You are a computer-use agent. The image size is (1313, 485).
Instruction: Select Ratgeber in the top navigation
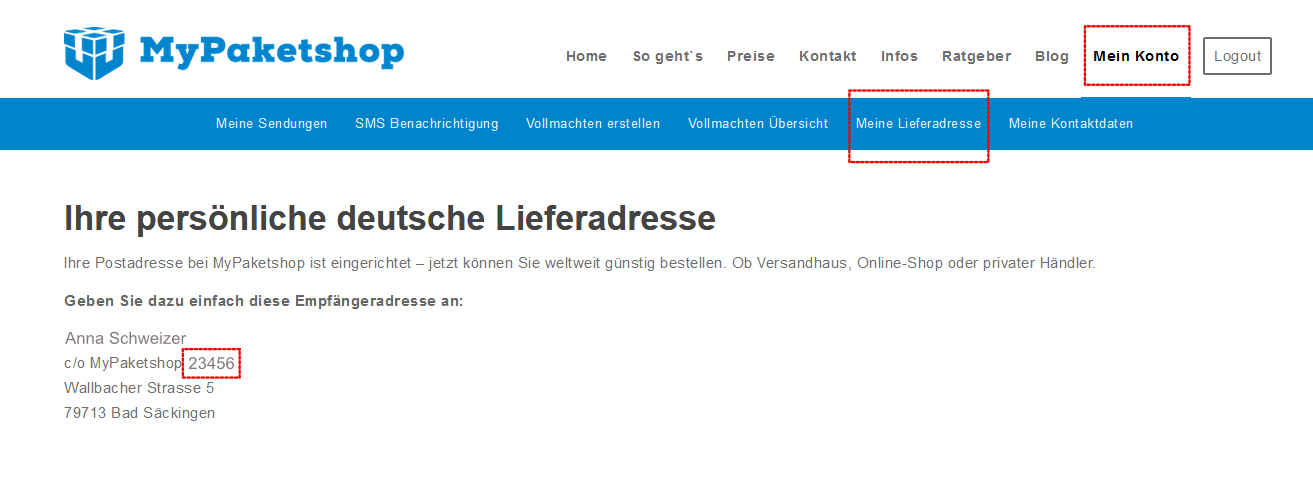pos(976,56)
